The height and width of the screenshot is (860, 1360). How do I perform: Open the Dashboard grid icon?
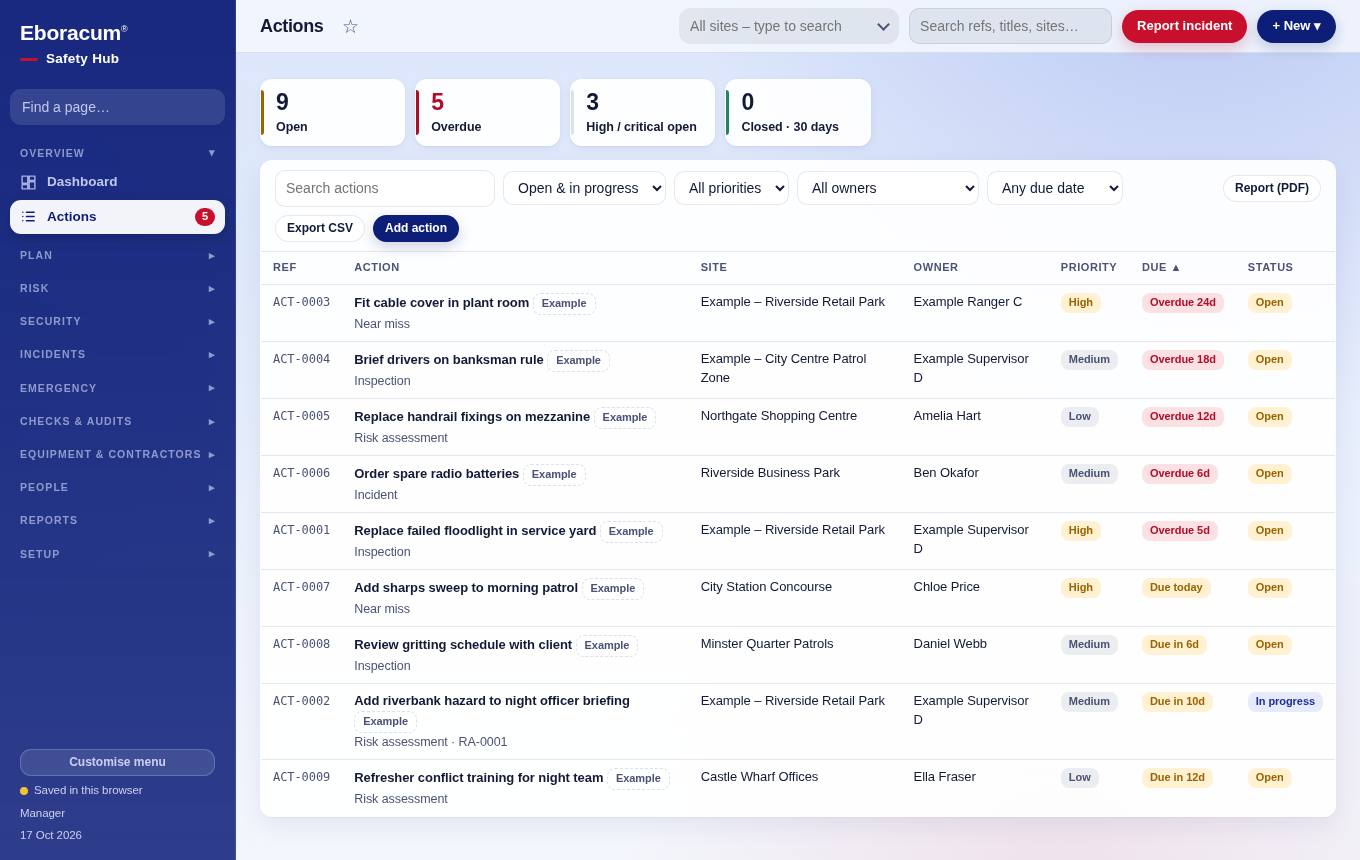(x=28, y=182)
